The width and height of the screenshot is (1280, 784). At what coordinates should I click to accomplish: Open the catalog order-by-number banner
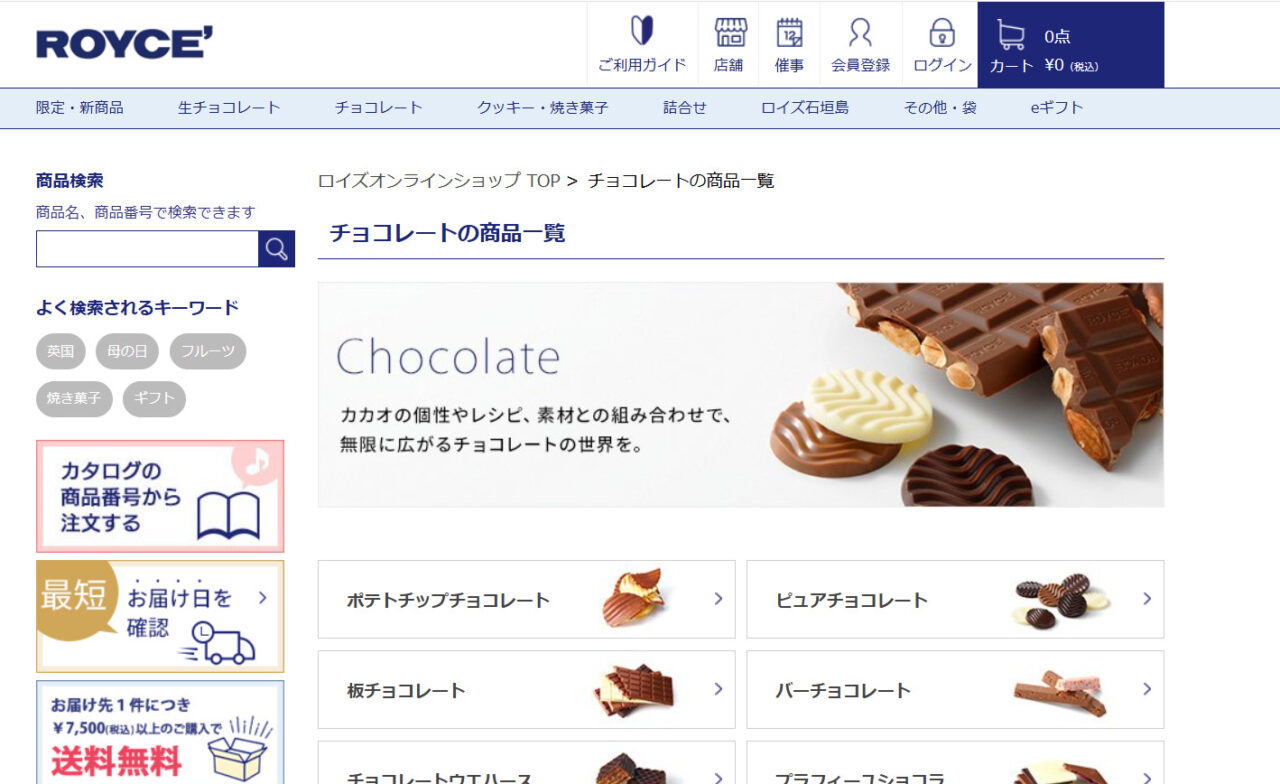point(160,495)
